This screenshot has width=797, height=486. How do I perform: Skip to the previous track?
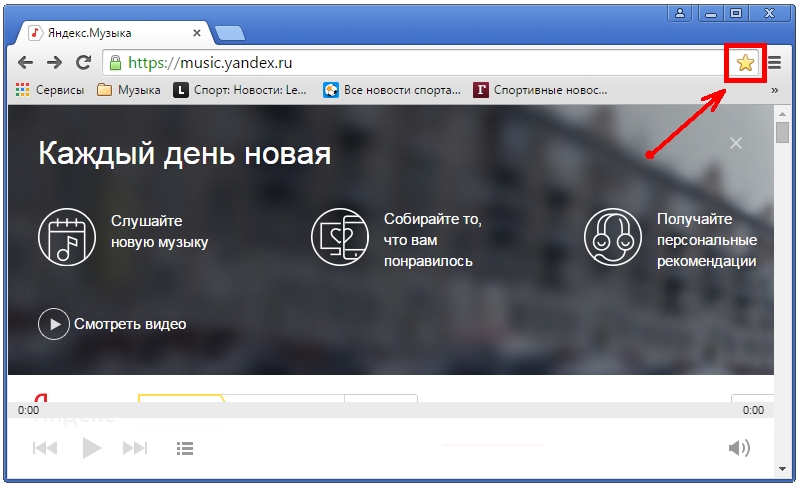[x=45, y=448]
